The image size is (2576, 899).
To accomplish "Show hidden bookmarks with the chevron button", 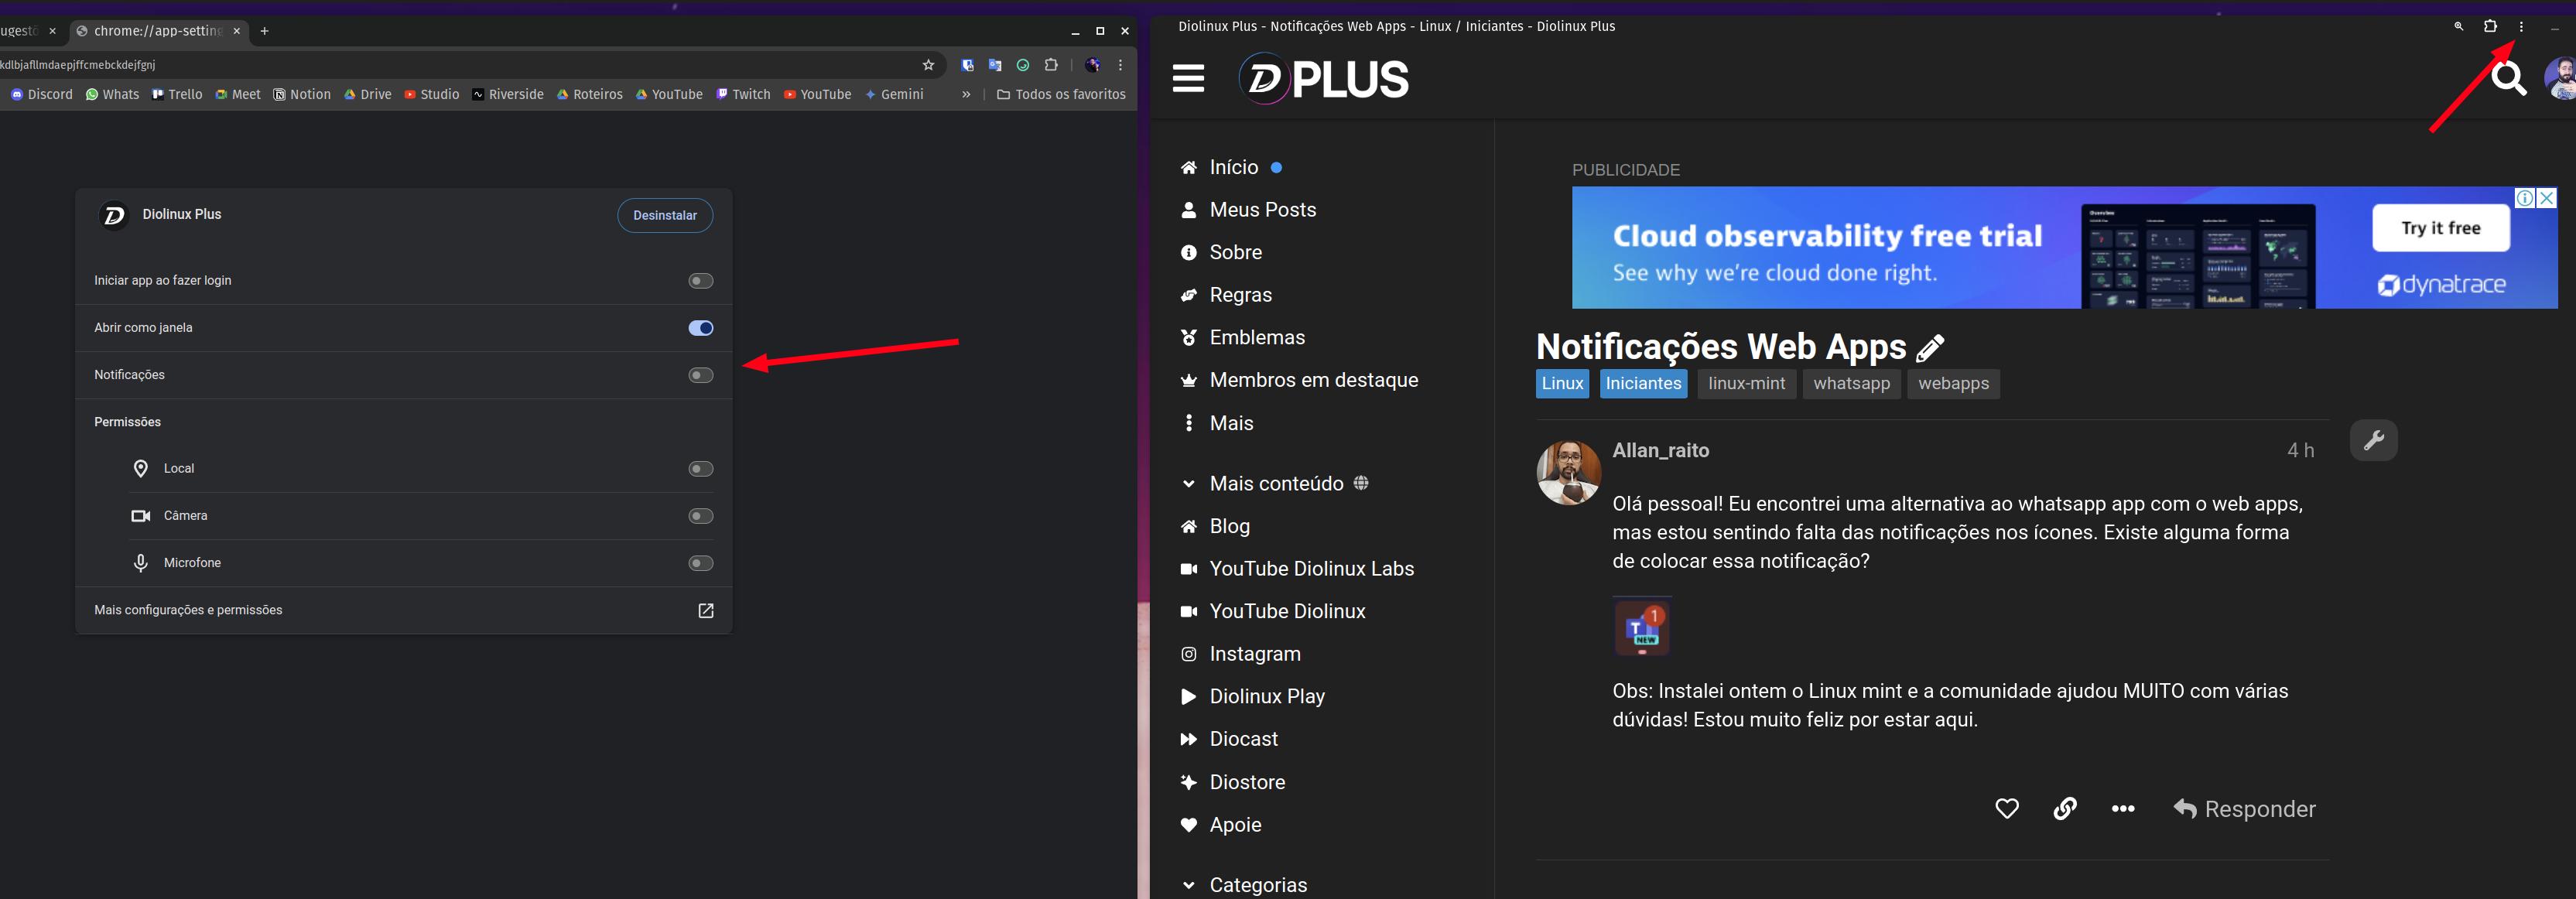I will click(966, 94).
